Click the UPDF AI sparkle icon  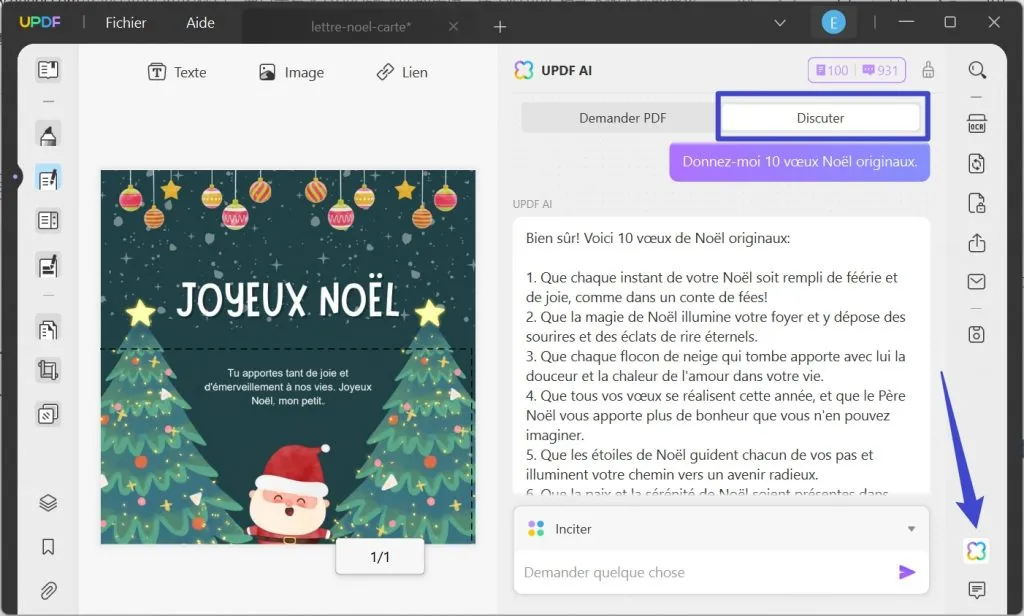977,549
